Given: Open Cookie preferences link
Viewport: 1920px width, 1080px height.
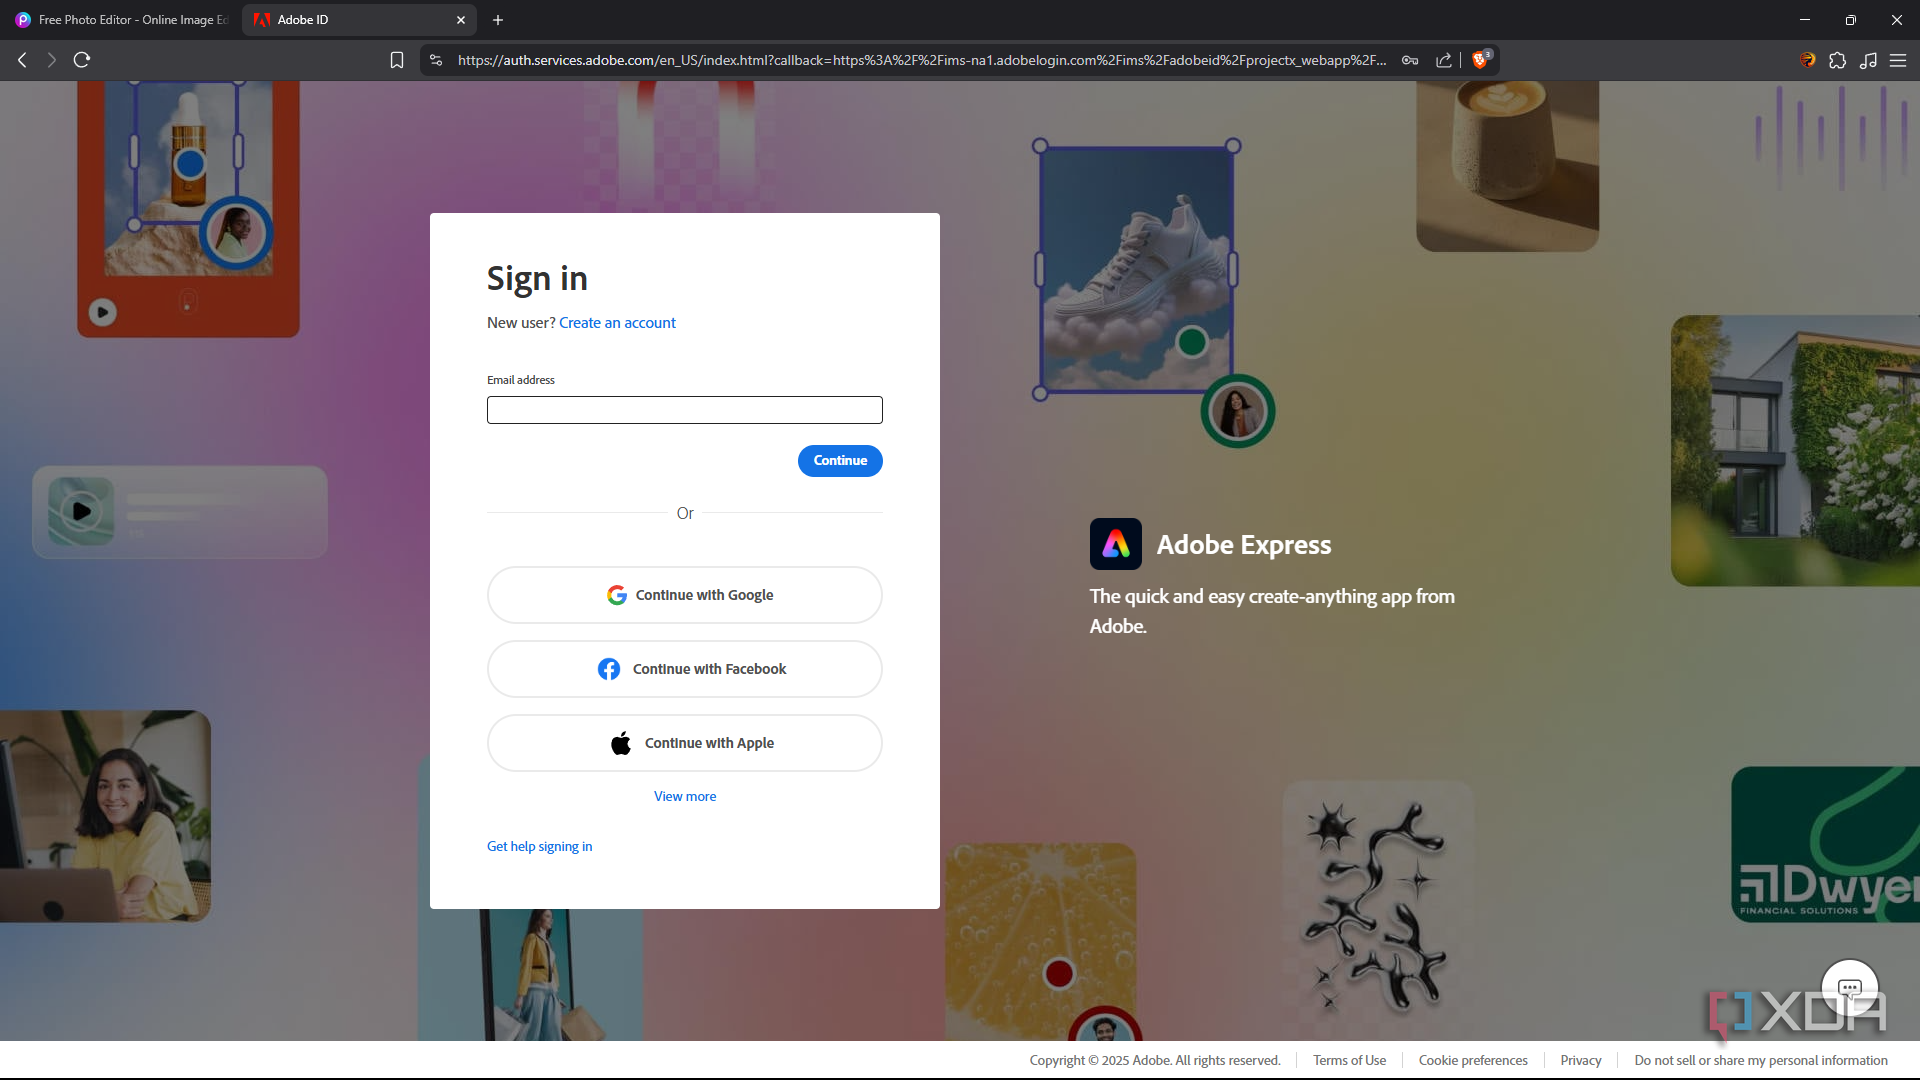Looking at the screenshot, I should [x=1473, y=1060].
